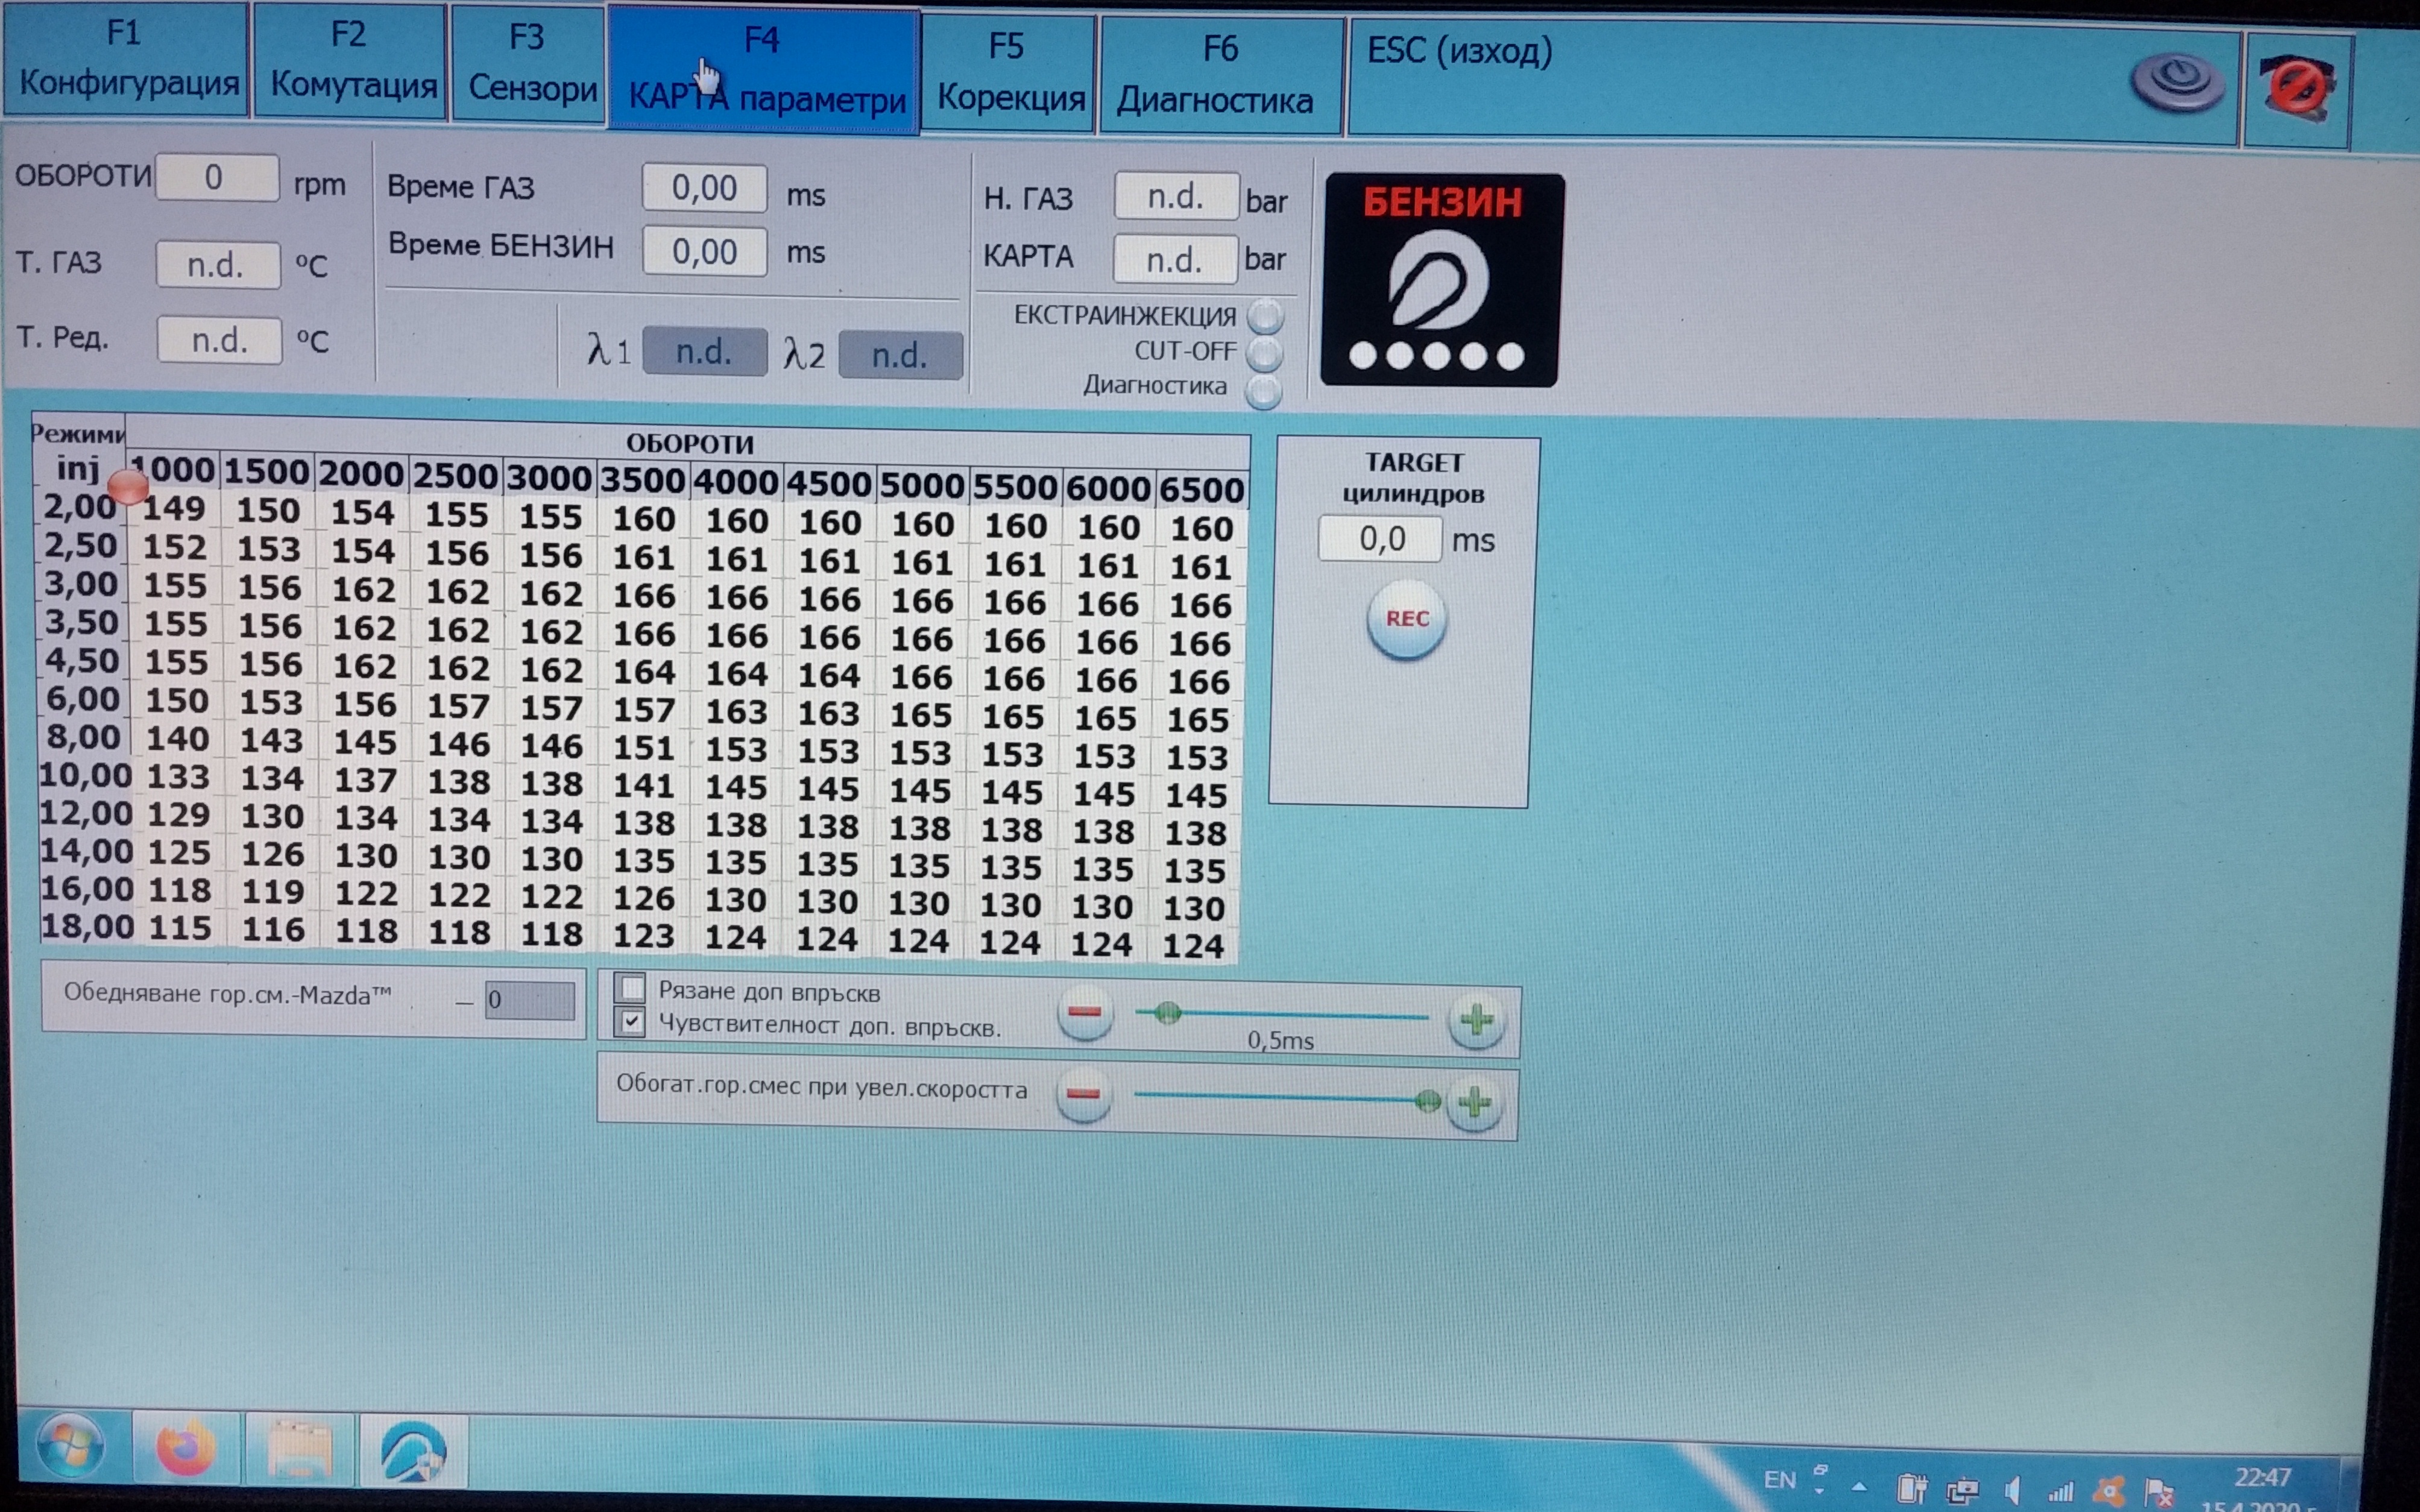The width and height of the screenshot is (2420, 1512).
Task: Click the БЕНЗИН fuel switch indicator
Action: pos(1441,280)
